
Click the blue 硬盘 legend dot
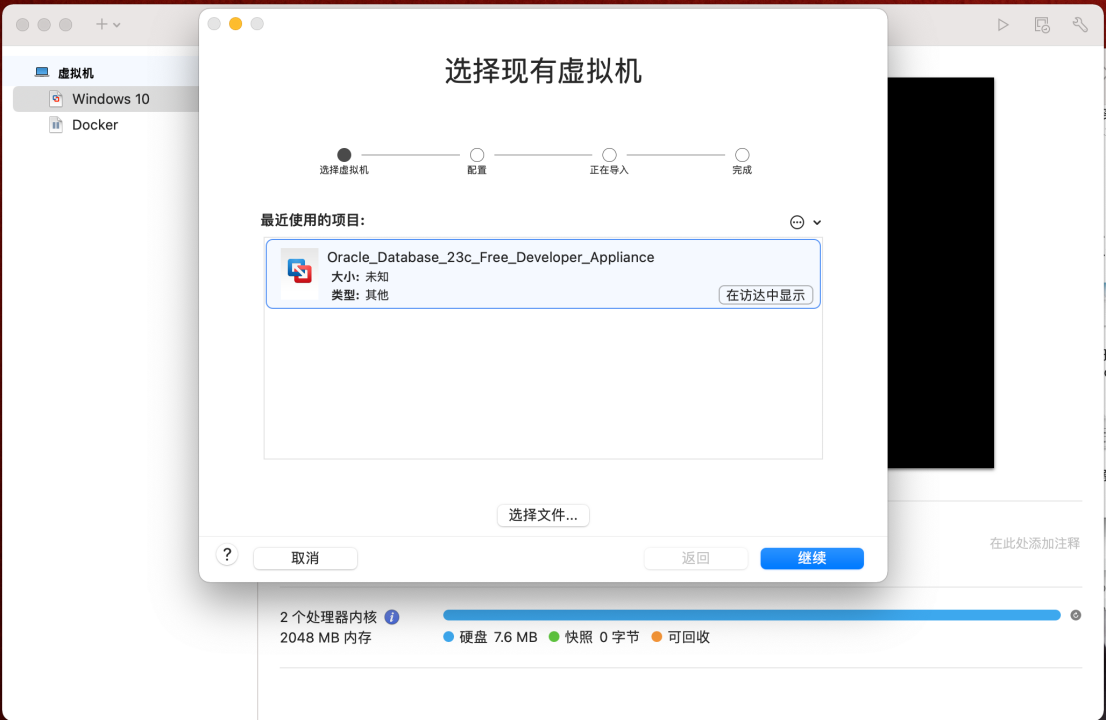[448, 637]
